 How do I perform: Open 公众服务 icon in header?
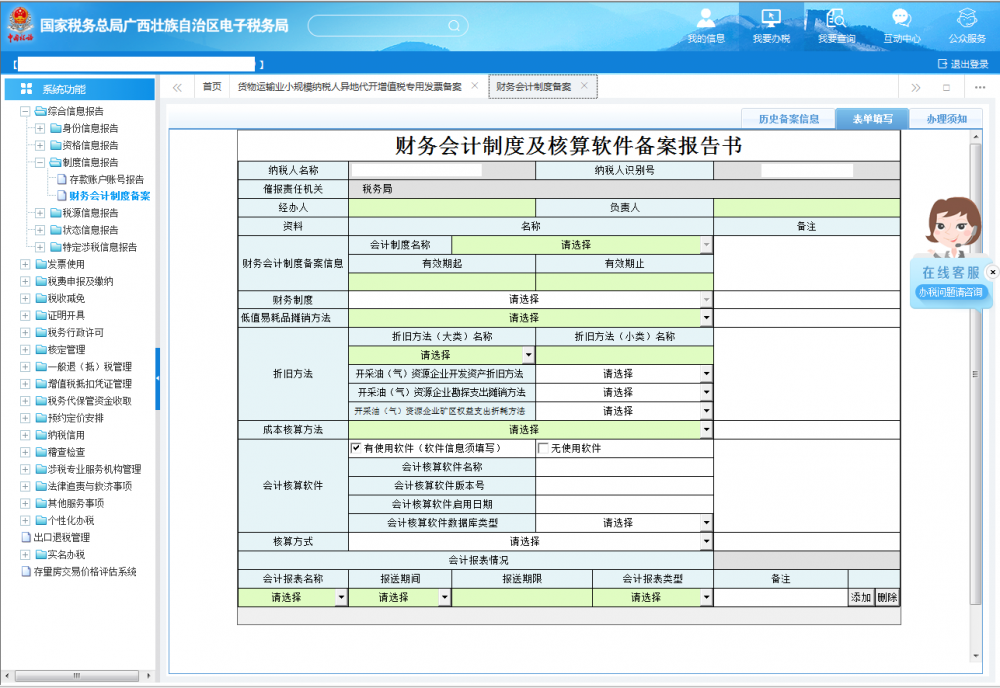point(966,19)
